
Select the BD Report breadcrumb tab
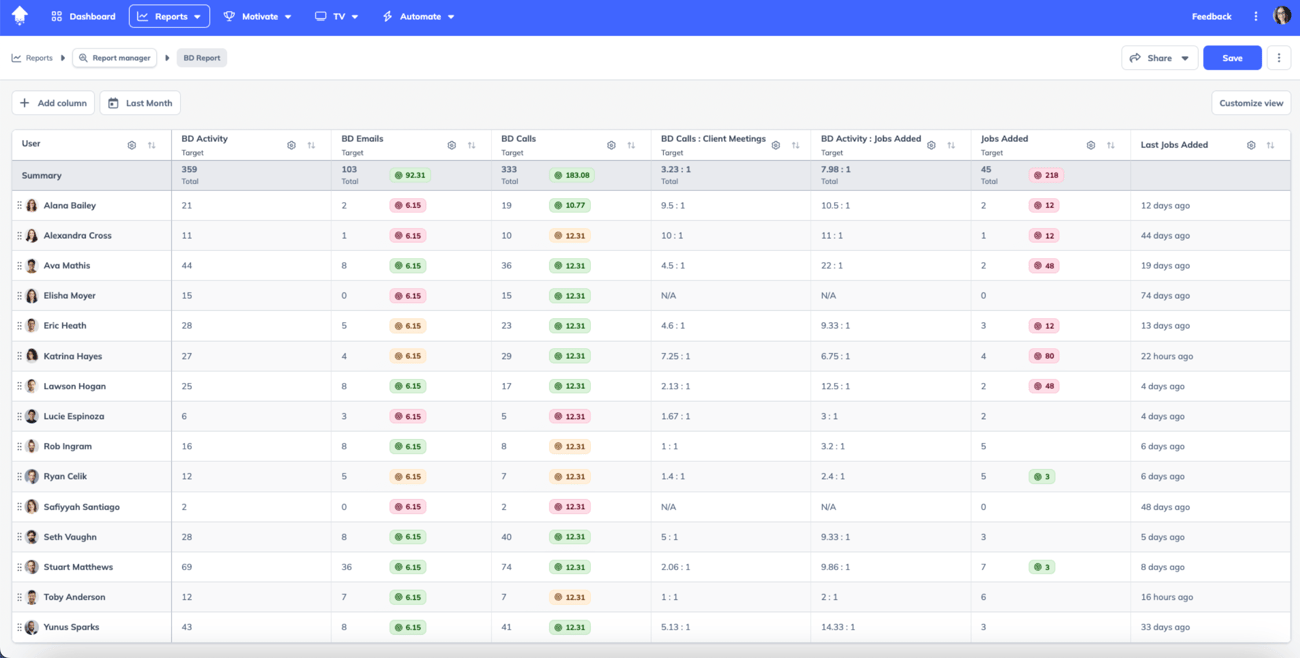pyautogui.click(x=200, y=57)
